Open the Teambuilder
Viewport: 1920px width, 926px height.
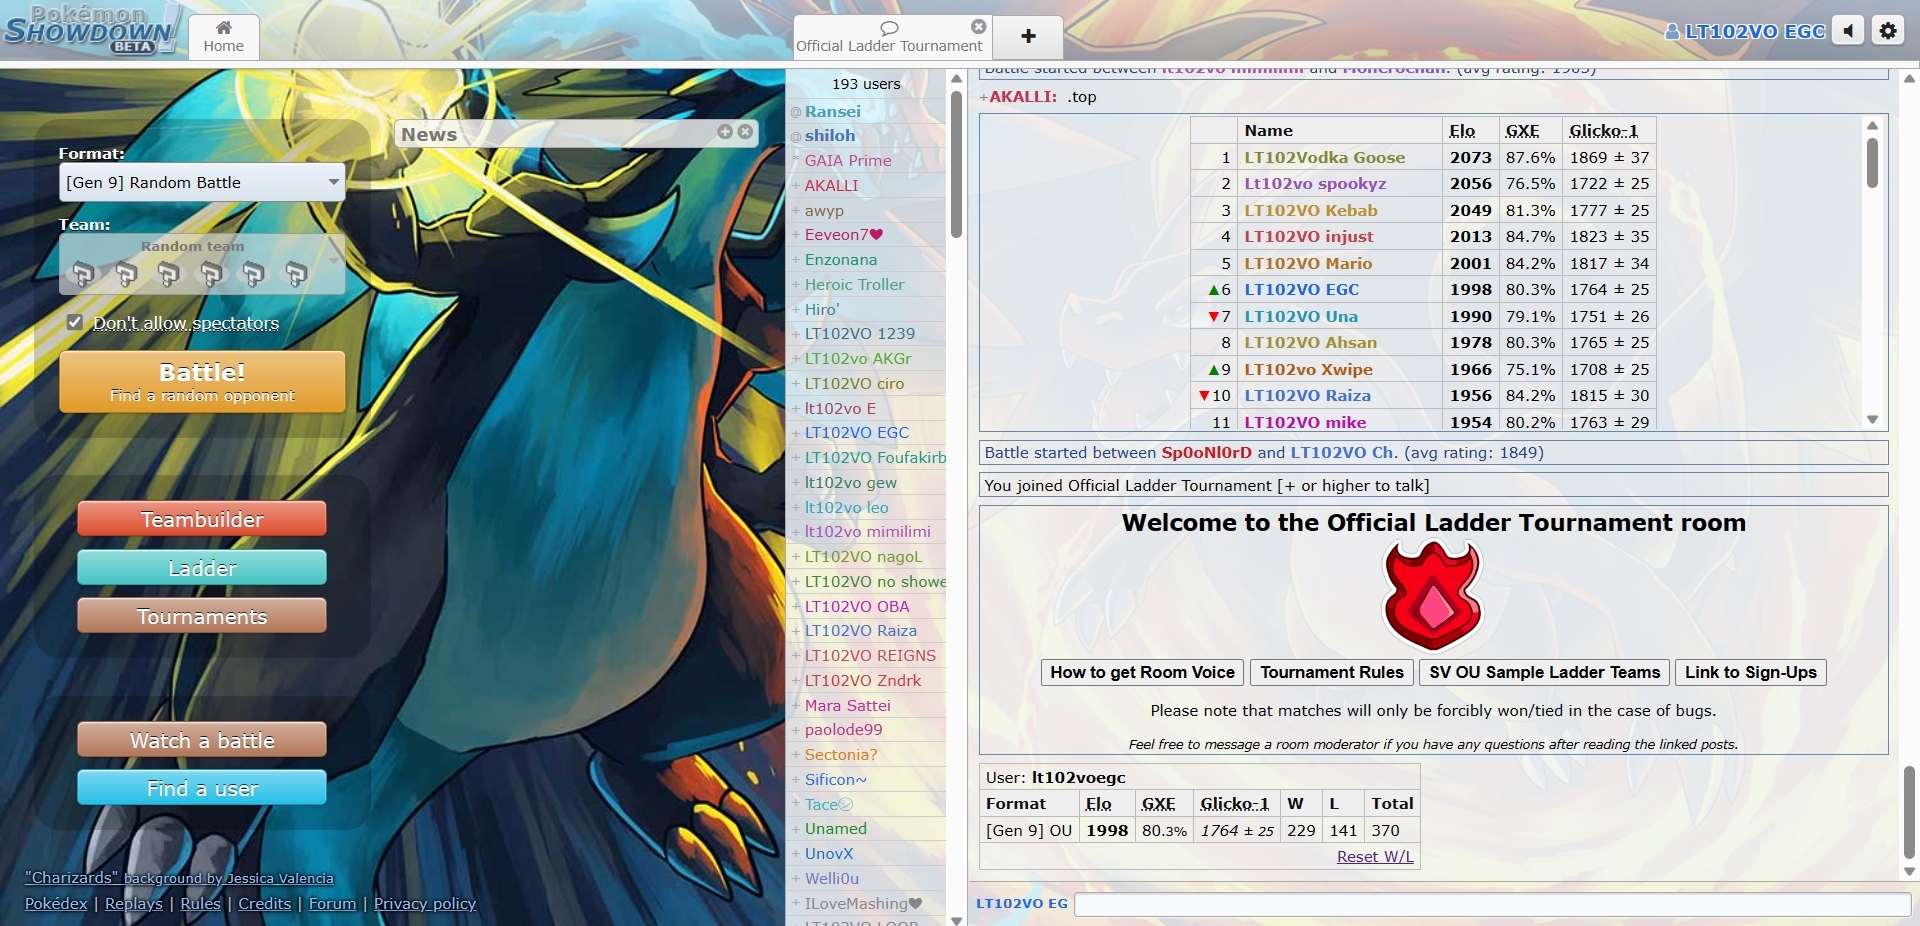(202, 519)
